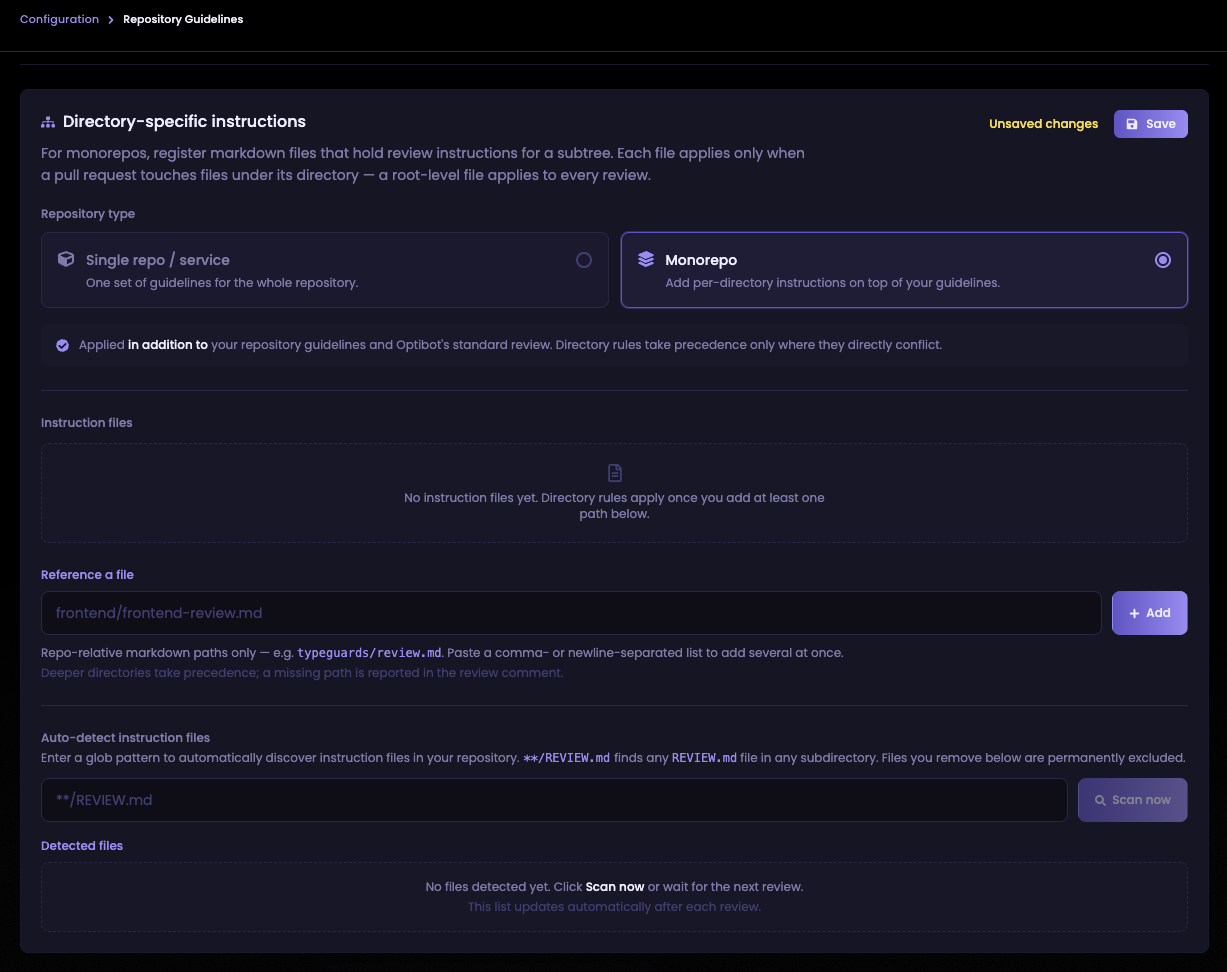Click the magnifier icon in Scan now
Viewport: 1227px width, 972px height.
point(1100,800)
